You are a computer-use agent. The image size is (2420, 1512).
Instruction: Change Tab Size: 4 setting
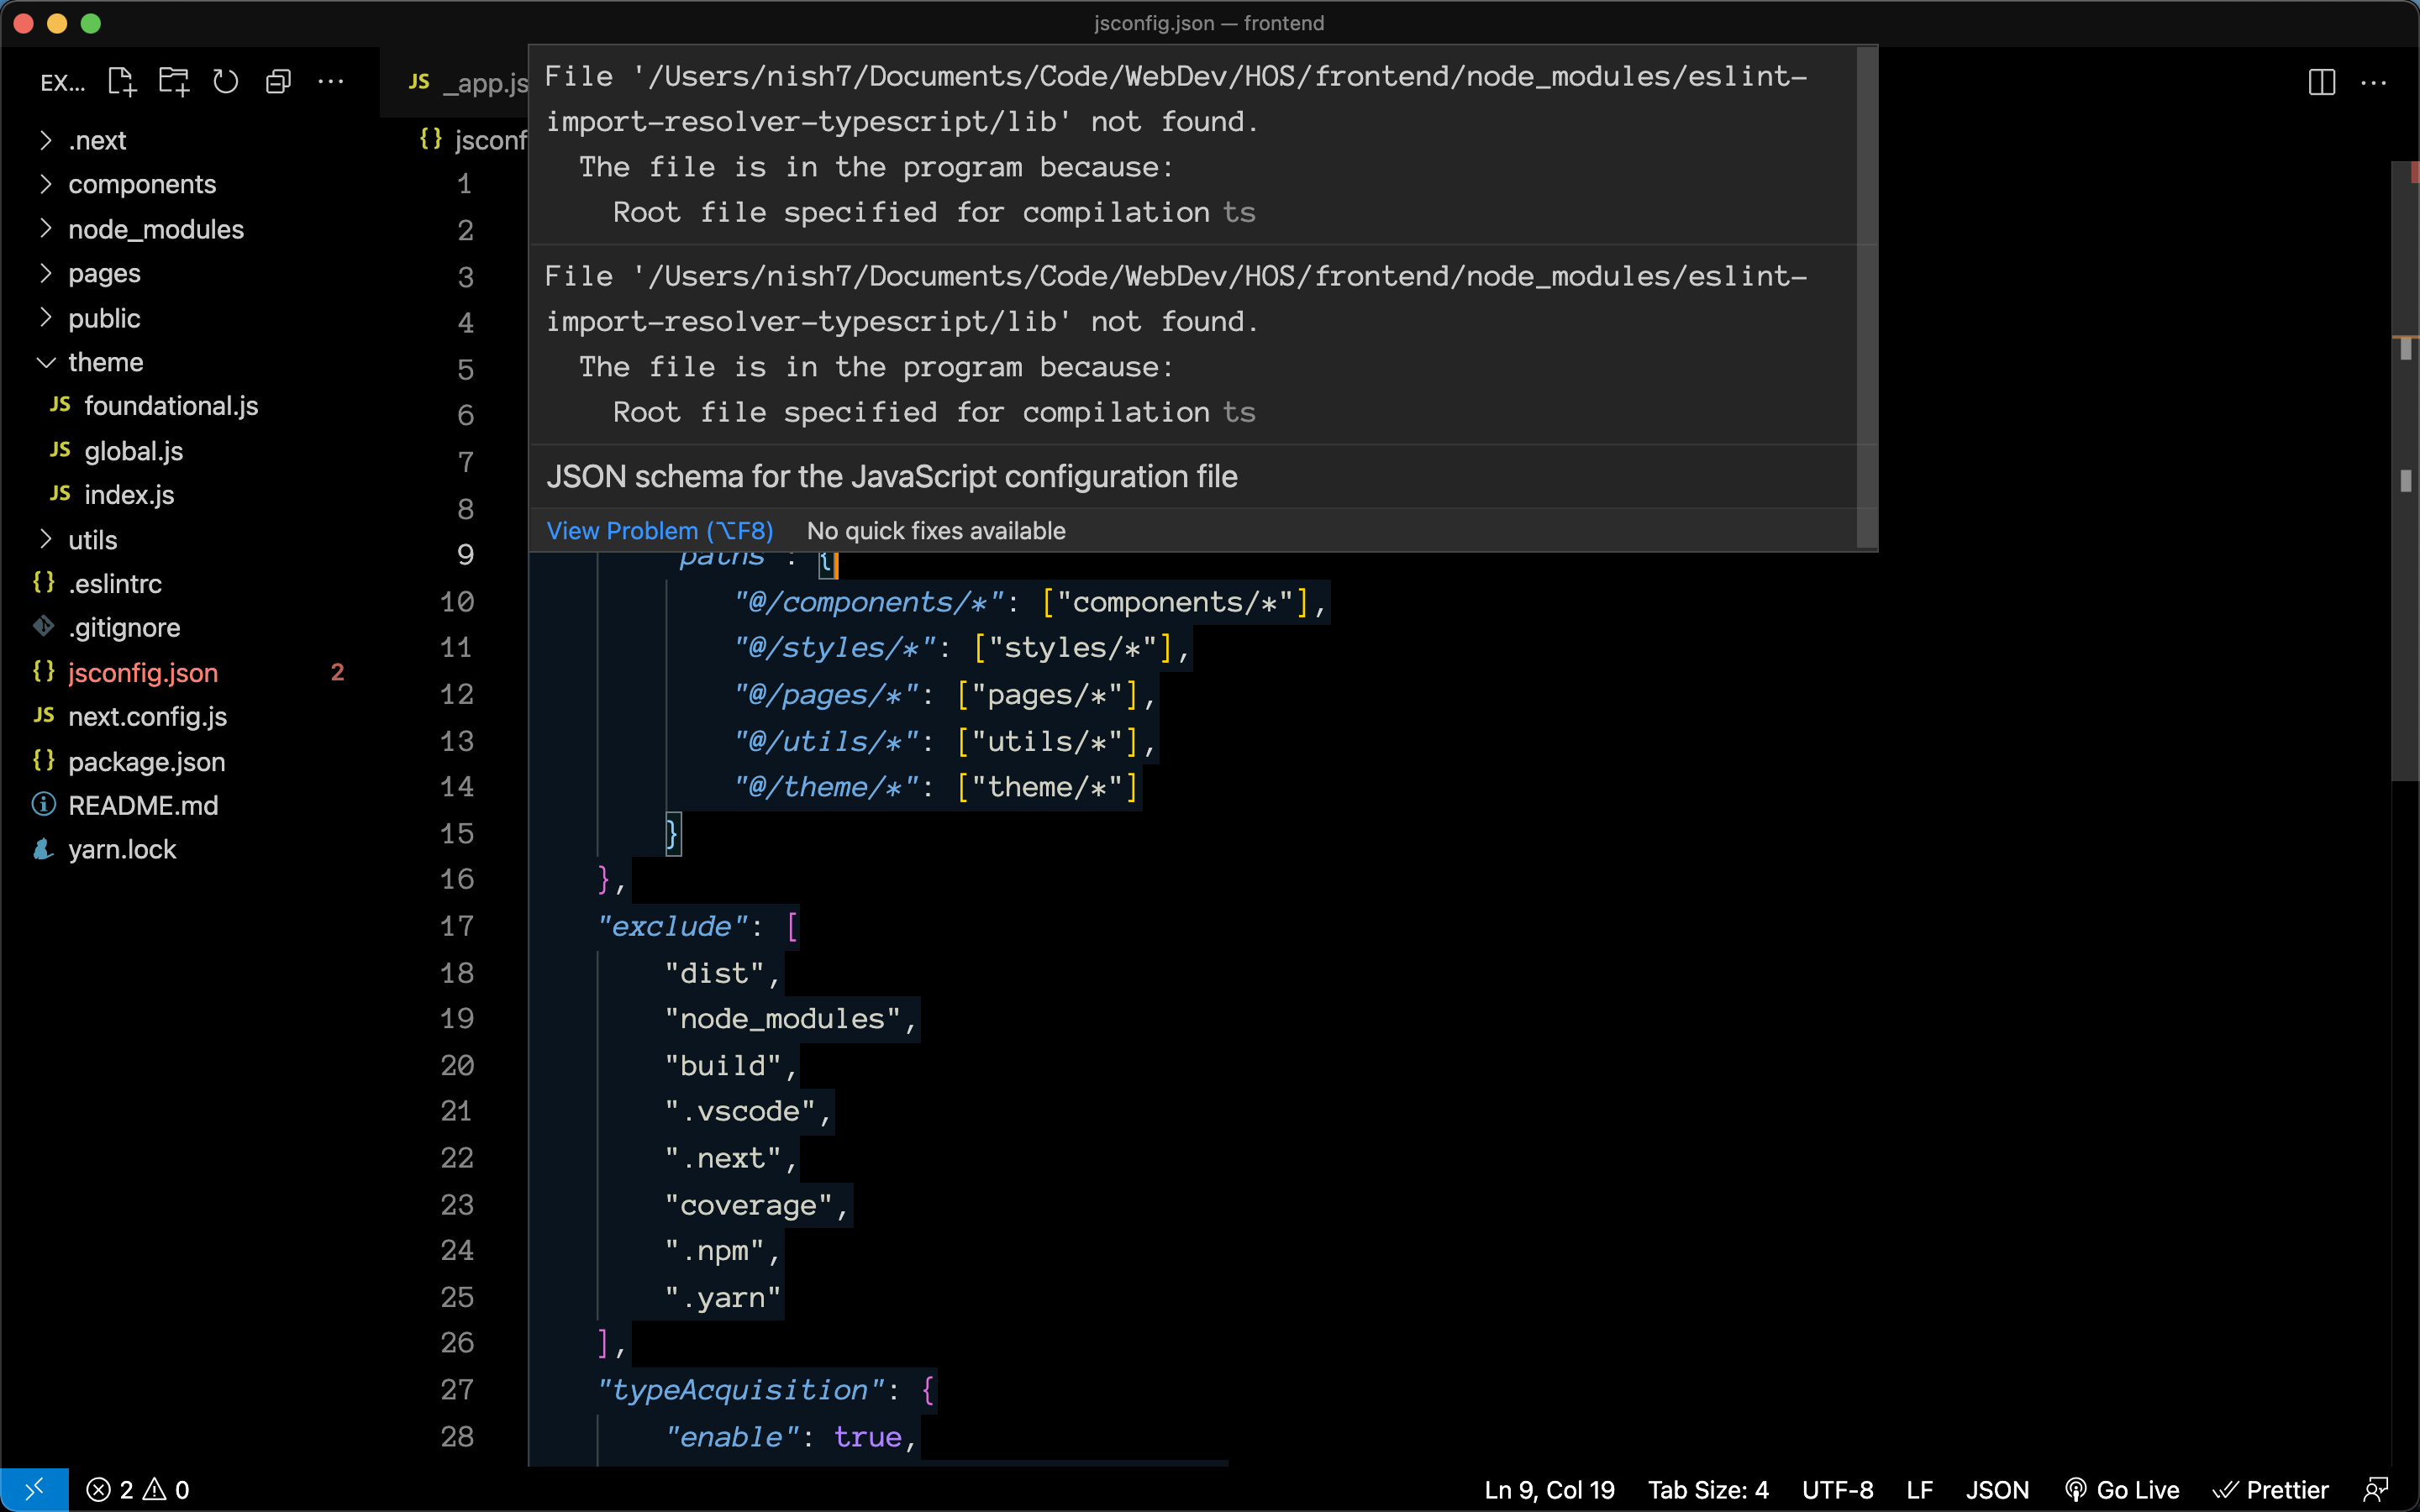click(1708, 1490)
